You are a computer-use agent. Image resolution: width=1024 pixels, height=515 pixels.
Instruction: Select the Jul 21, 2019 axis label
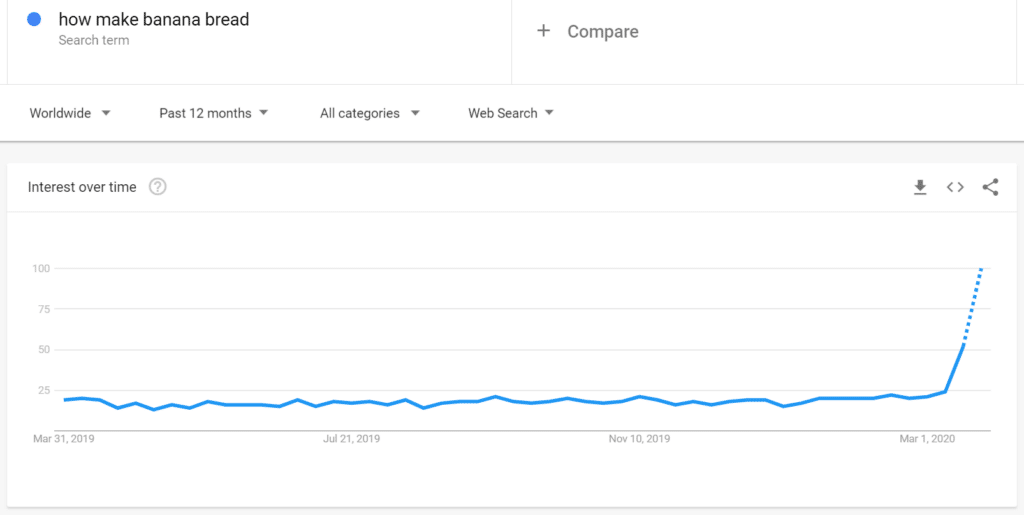[x=351, y=439]
